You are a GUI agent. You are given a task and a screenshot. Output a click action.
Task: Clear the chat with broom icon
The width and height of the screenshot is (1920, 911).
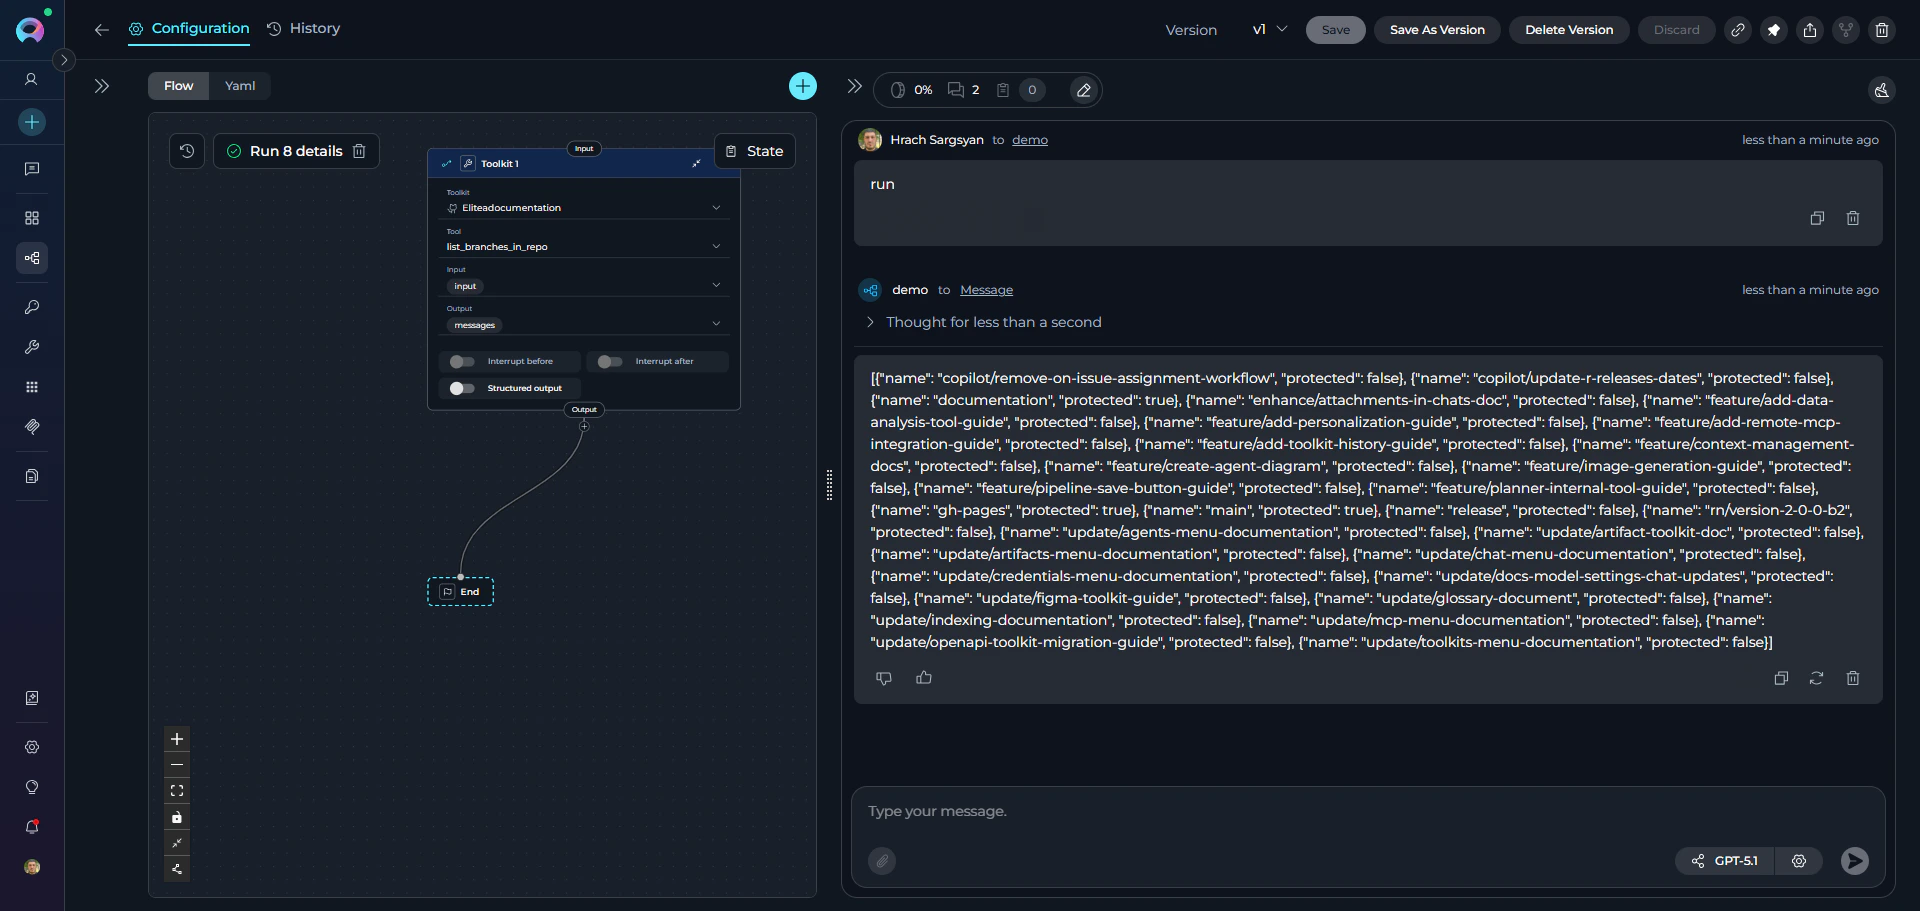(1882, 90)
